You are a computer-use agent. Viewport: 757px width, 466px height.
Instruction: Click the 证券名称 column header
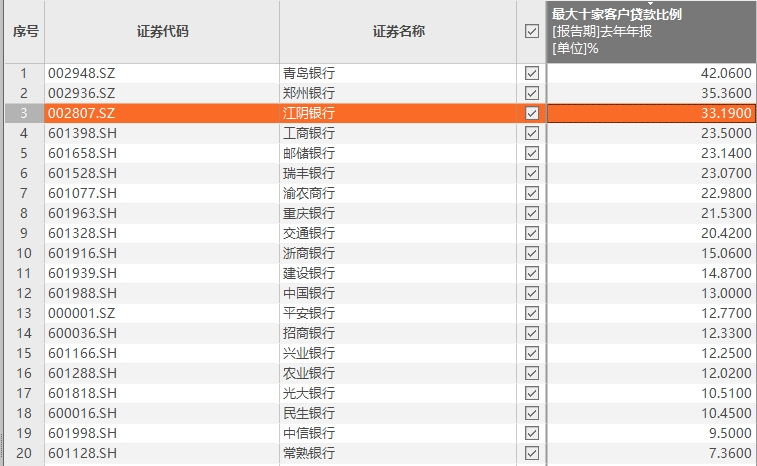pos(398,32)
